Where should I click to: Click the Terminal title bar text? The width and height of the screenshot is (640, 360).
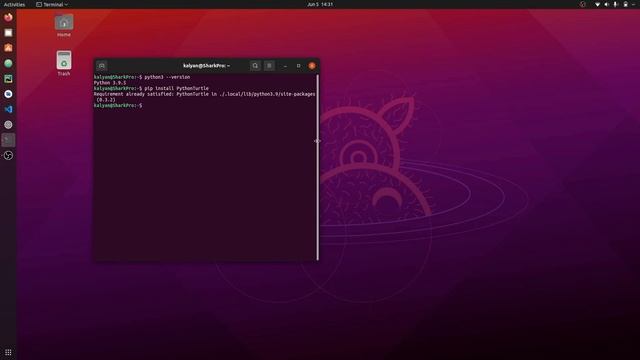coord(207,66)
